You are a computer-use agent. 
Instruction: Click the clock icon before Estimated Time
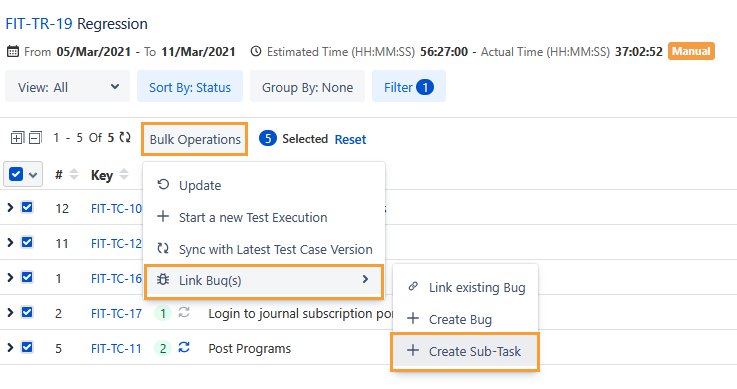(x=256, y=51)
